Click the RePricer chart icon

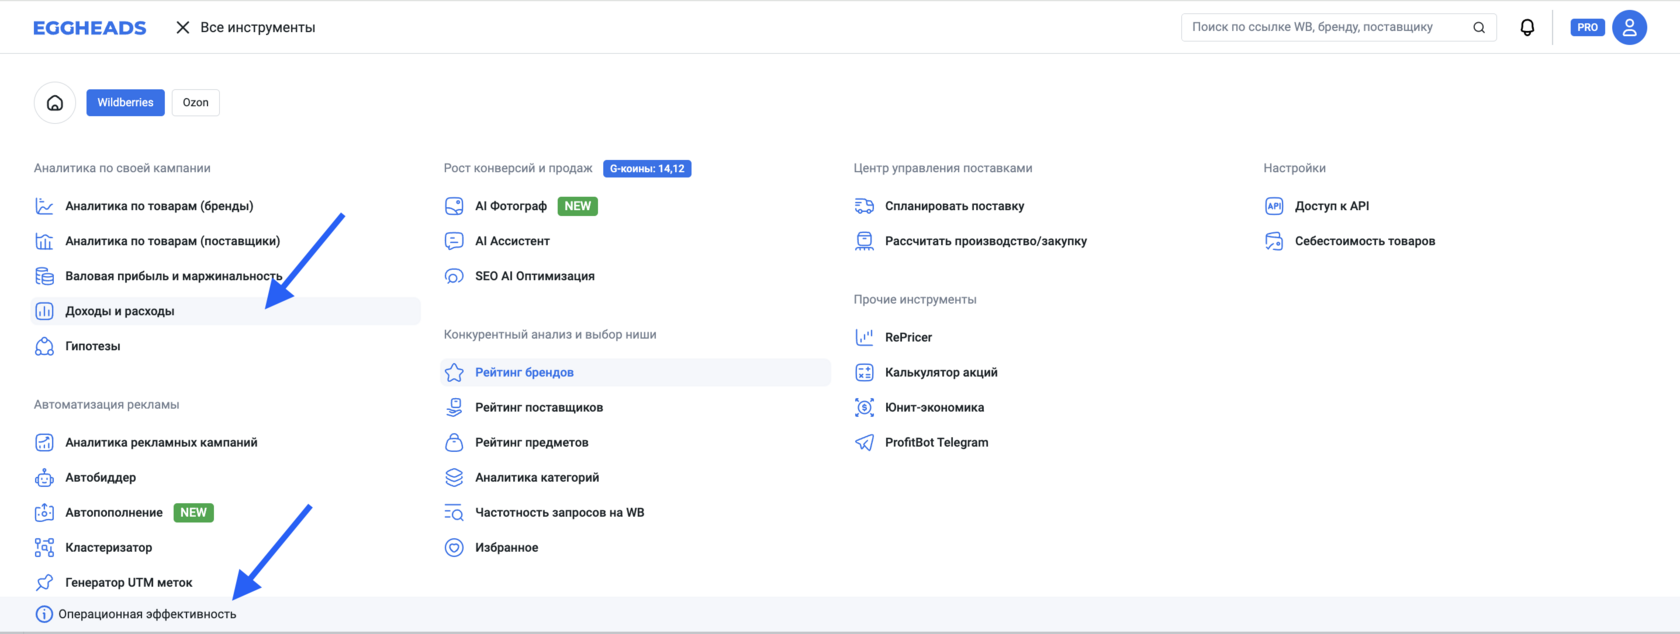click(x=864, y=337)
